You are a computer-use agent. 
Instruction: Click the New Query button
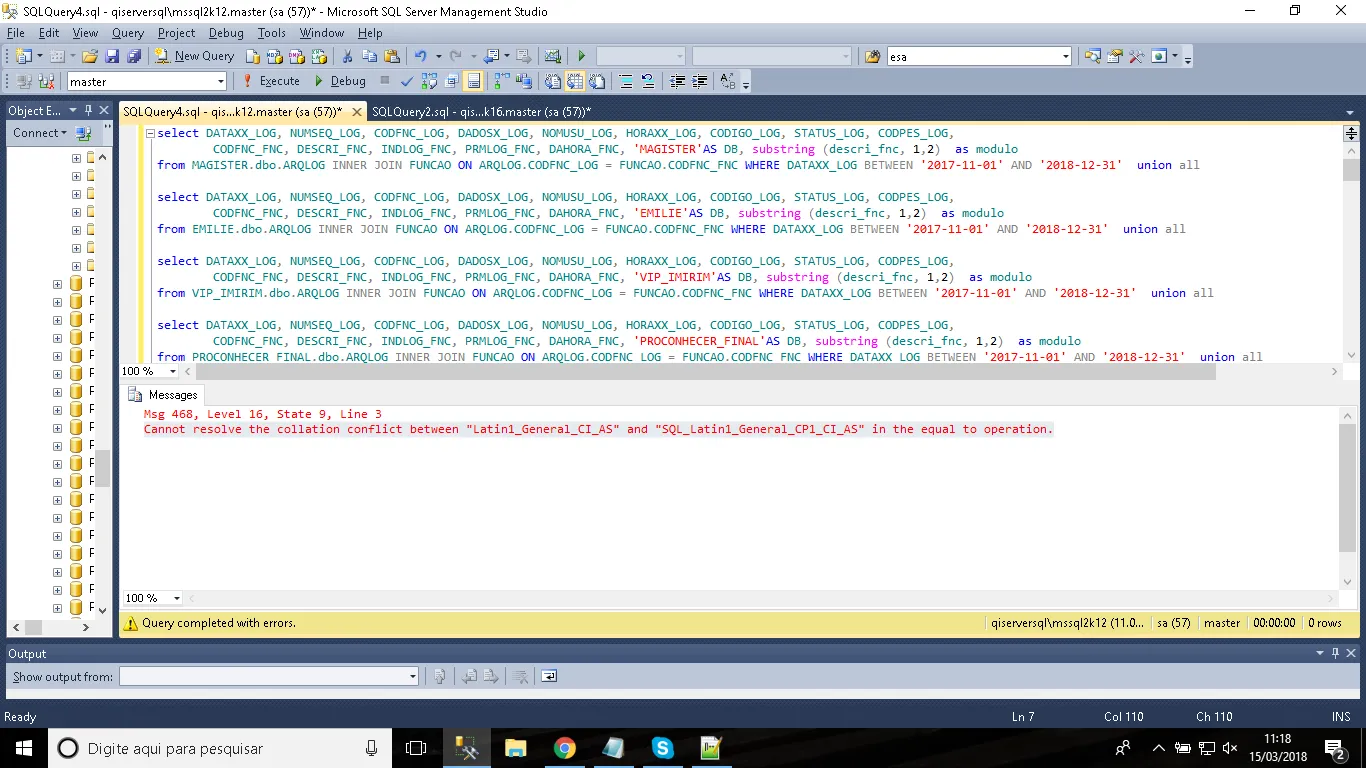[x=194, y=56]
